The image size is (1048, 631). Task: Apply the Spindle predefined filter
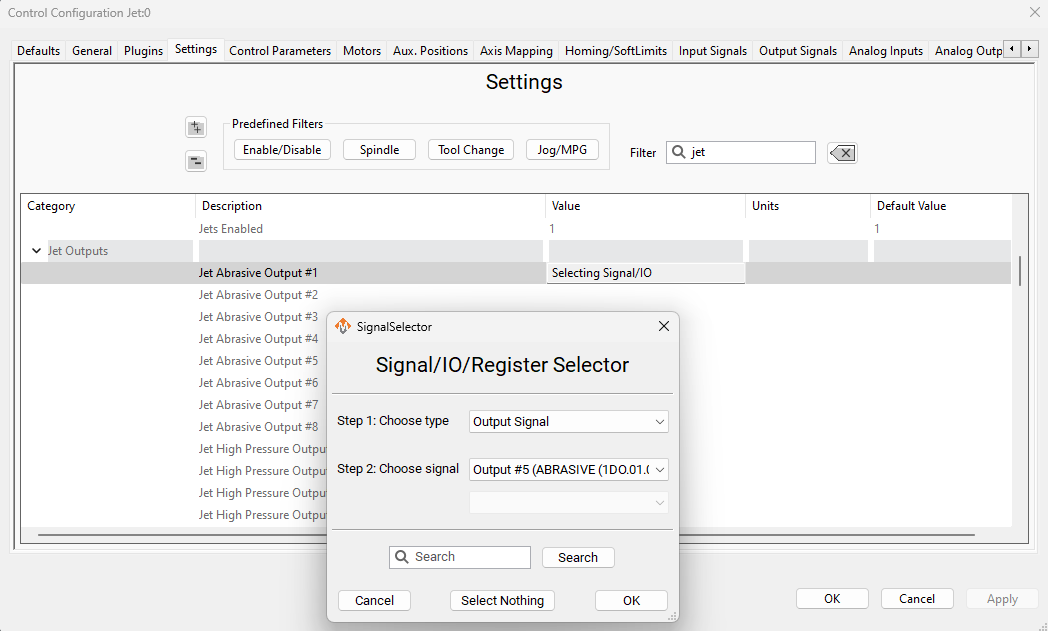click(x=379, y=150)
